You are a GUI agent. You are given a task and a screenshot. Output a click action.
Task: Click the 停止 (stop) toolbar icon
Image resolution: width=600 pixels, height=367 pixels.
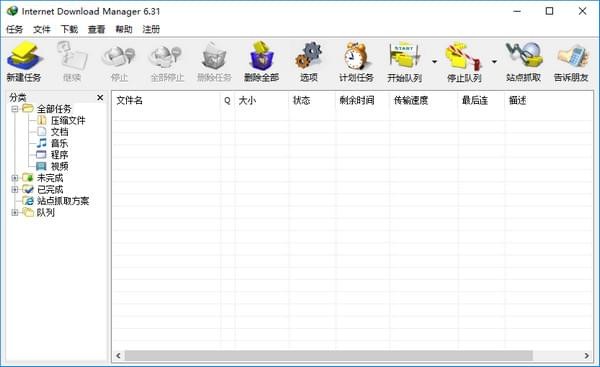(119, 57)
